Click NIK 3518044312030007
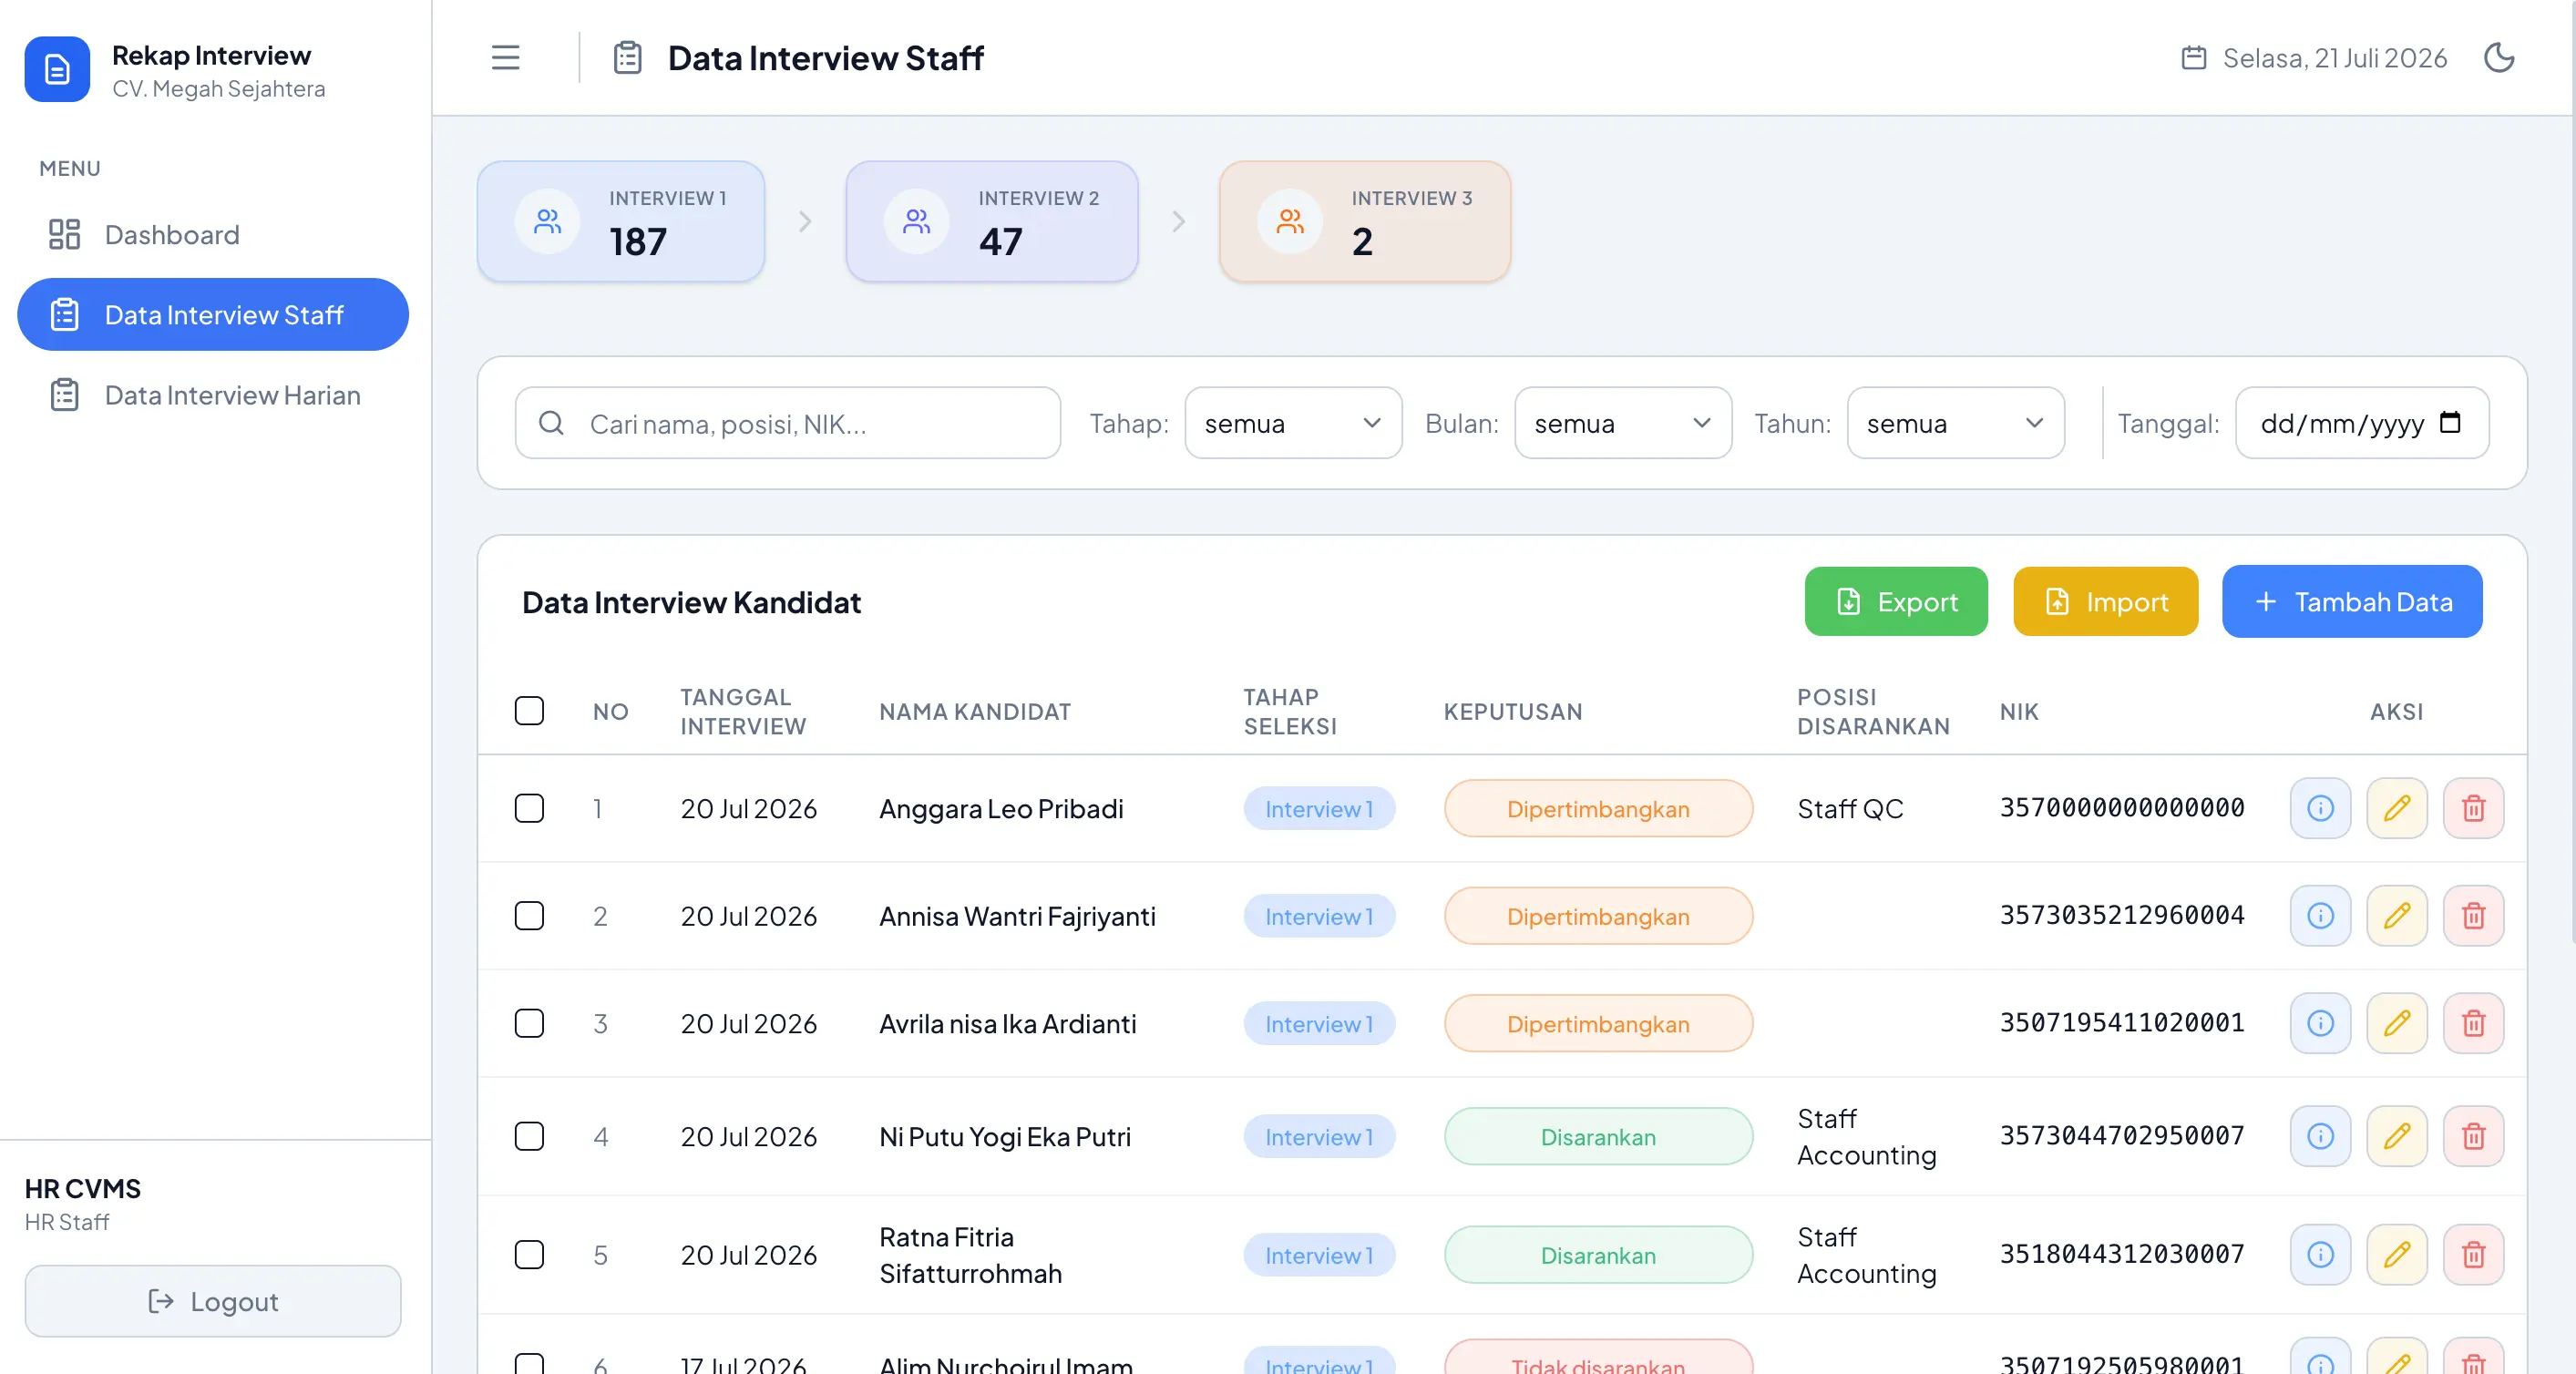 point(2122,1254)
